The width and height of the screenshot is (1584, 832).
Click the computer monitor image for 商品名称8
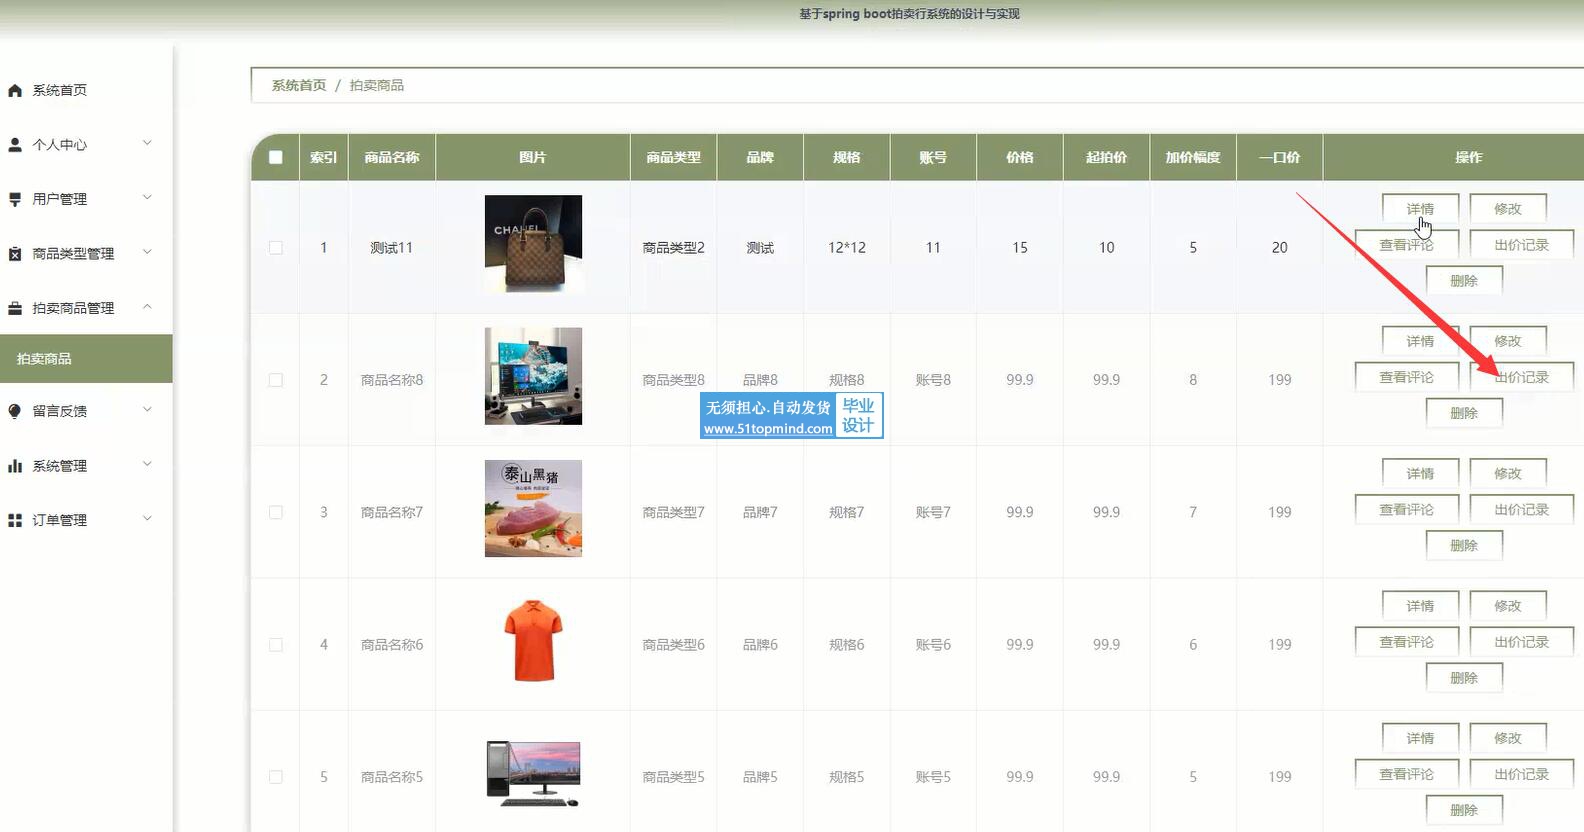click(533, 376)
